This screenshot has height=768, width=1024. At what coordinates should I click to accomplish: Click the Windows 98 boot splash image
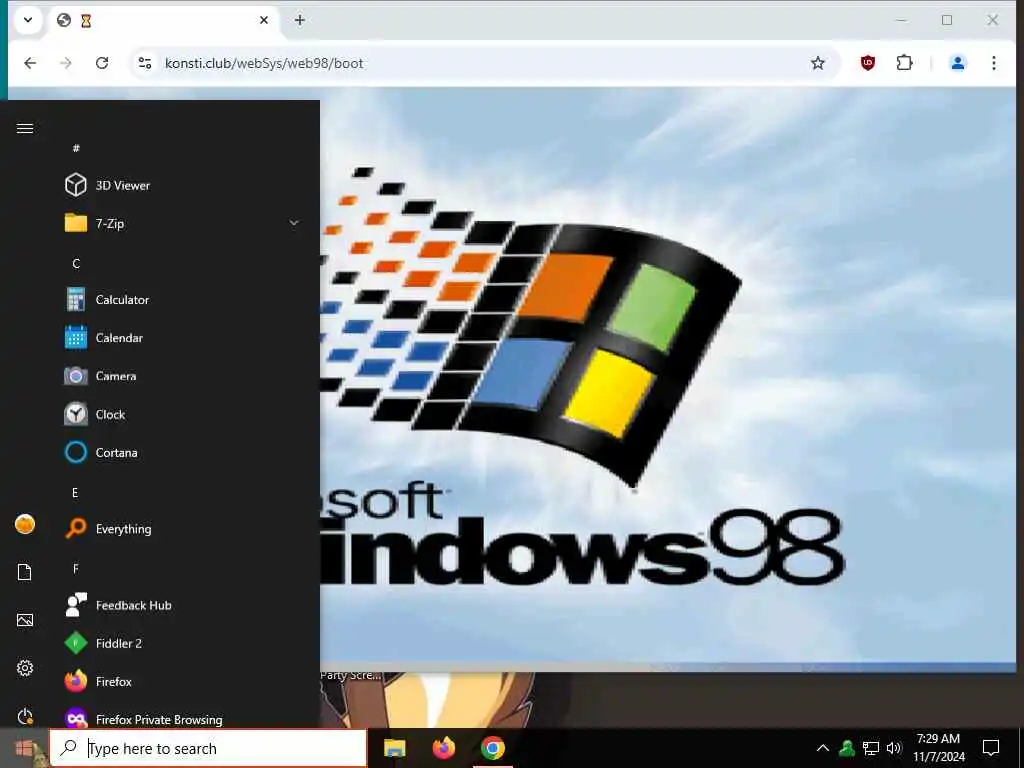pyautogui.click(x=668, y=379)
